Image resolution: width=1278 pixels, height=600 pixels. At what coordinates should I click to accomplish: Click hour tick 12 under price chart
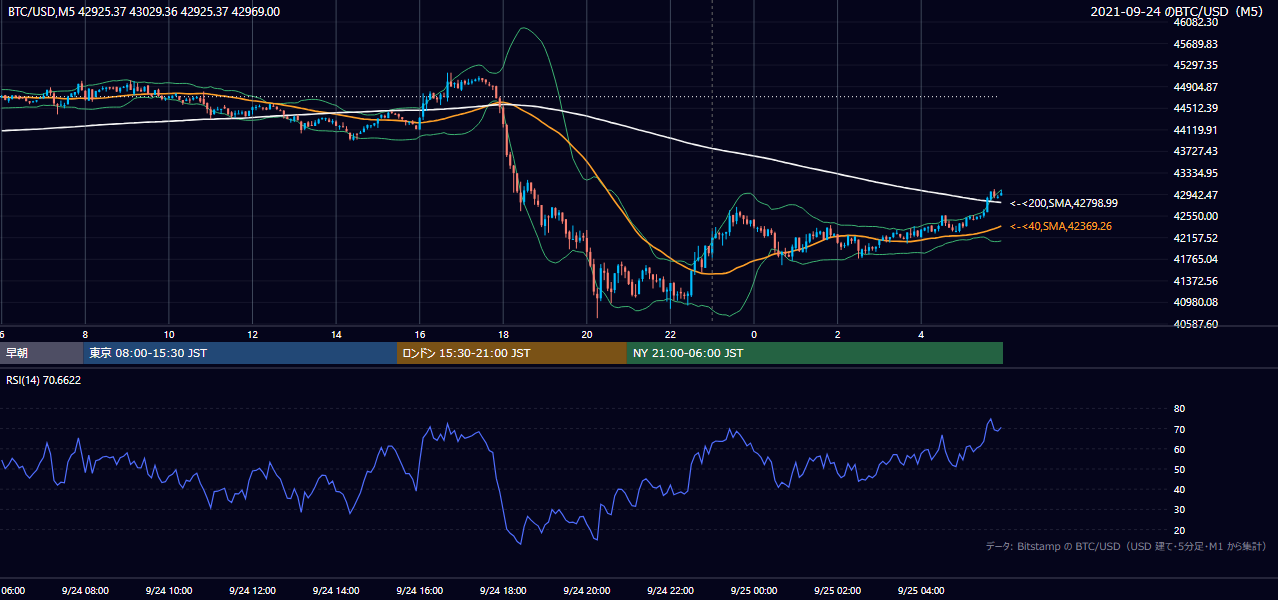(x=252, y=334)
